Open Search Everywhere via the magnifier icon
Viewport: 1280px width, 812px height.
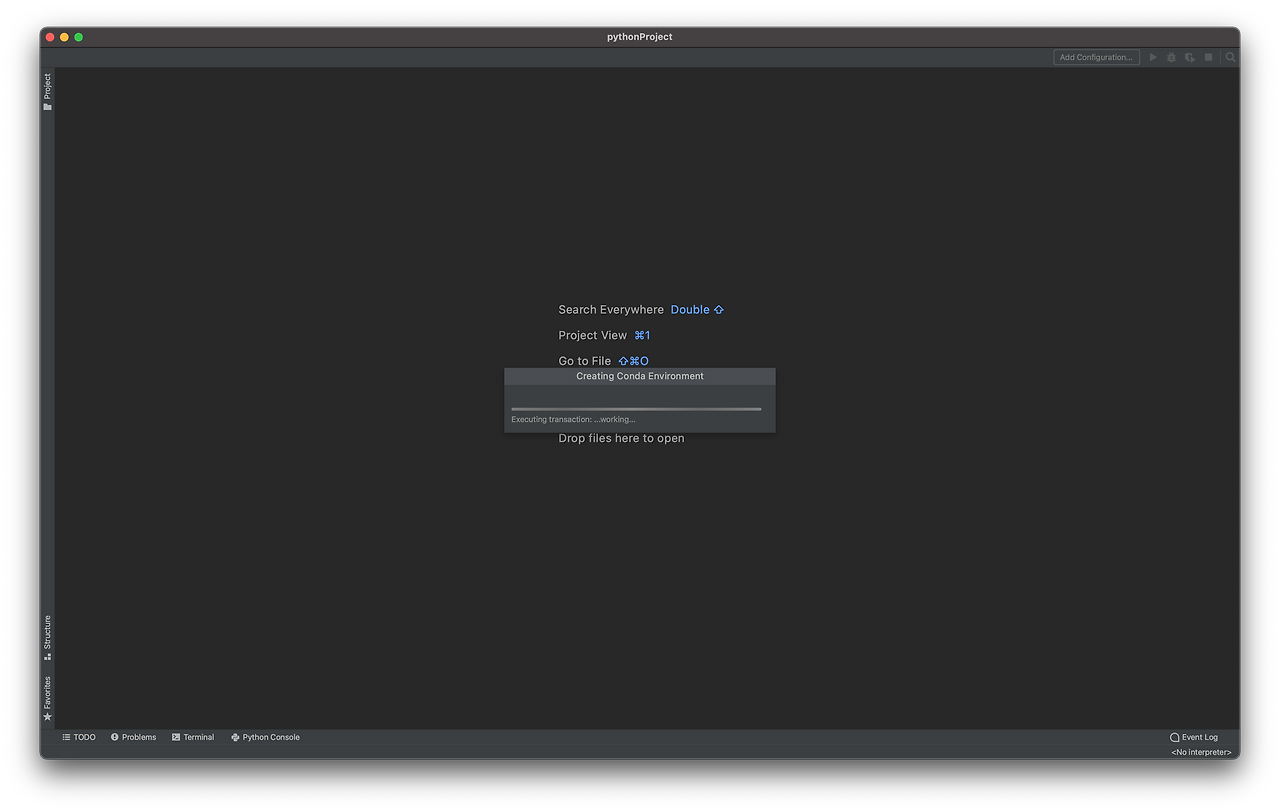(1230, 57)
